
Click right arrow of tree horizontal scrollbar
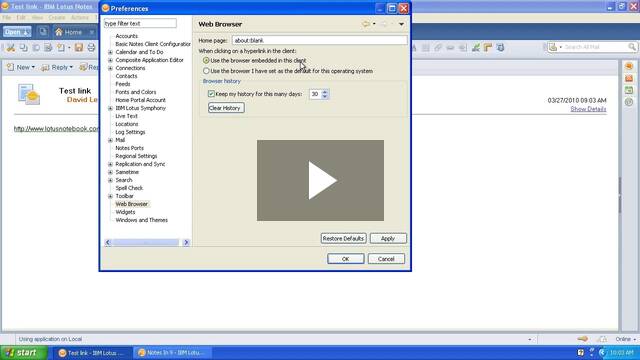[186, 242]
